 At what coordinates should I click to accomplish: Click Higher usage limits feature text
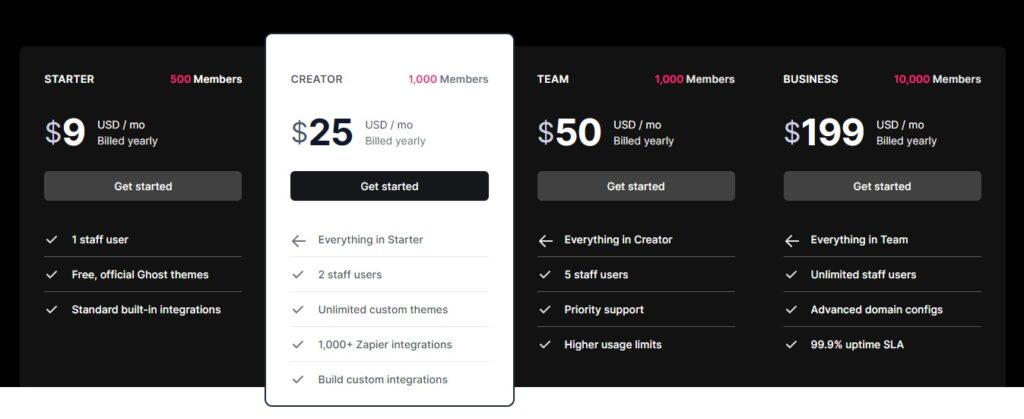(613, 345)
